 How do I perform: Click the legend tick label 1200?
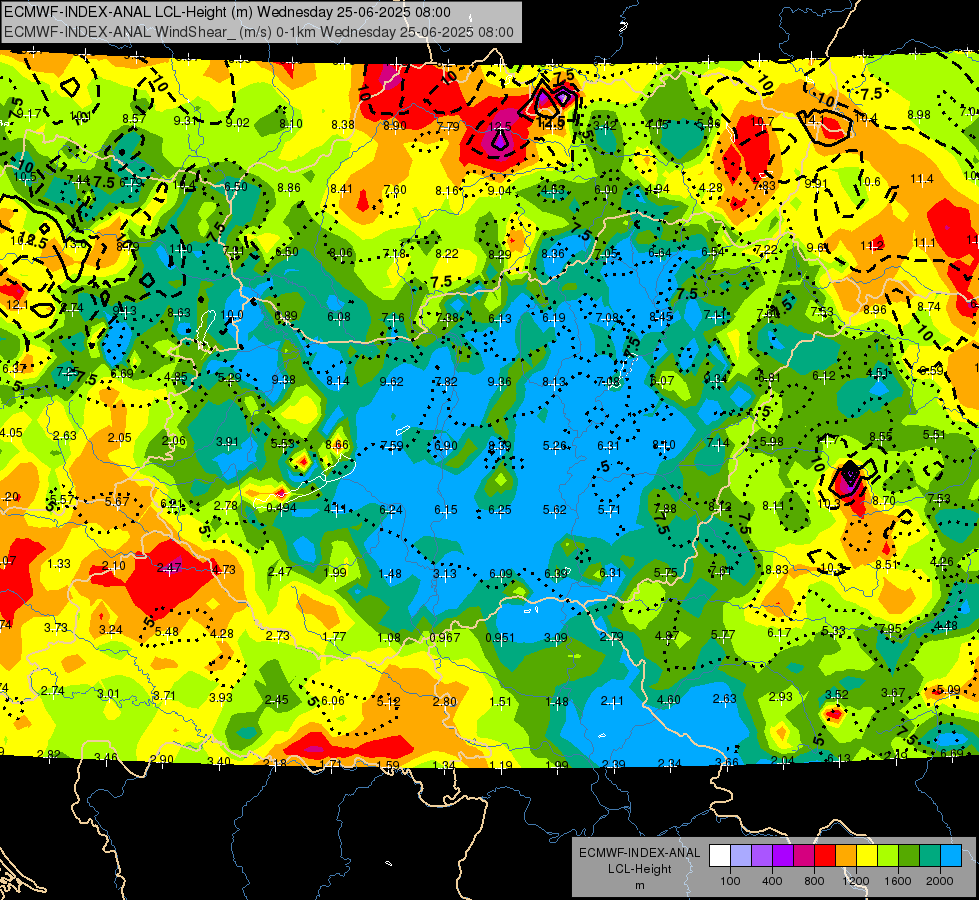click(x=856, y=881)
